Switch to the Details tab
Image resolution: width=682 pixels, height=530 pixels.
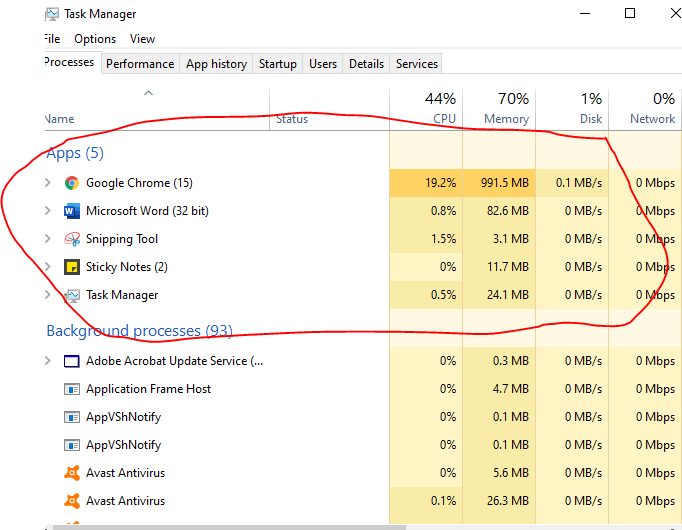tap(366, 64)
